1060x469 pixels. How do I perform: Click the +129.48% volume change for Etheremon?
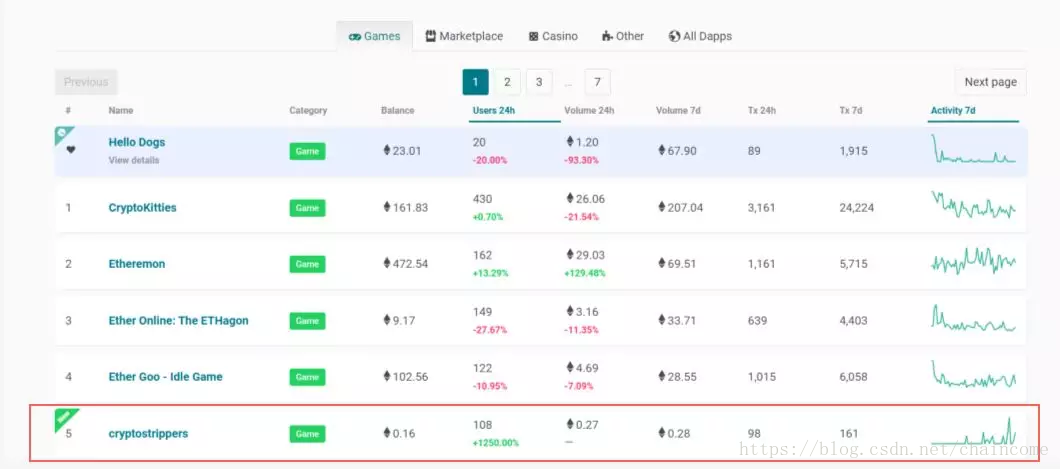[x=585, y=273]
